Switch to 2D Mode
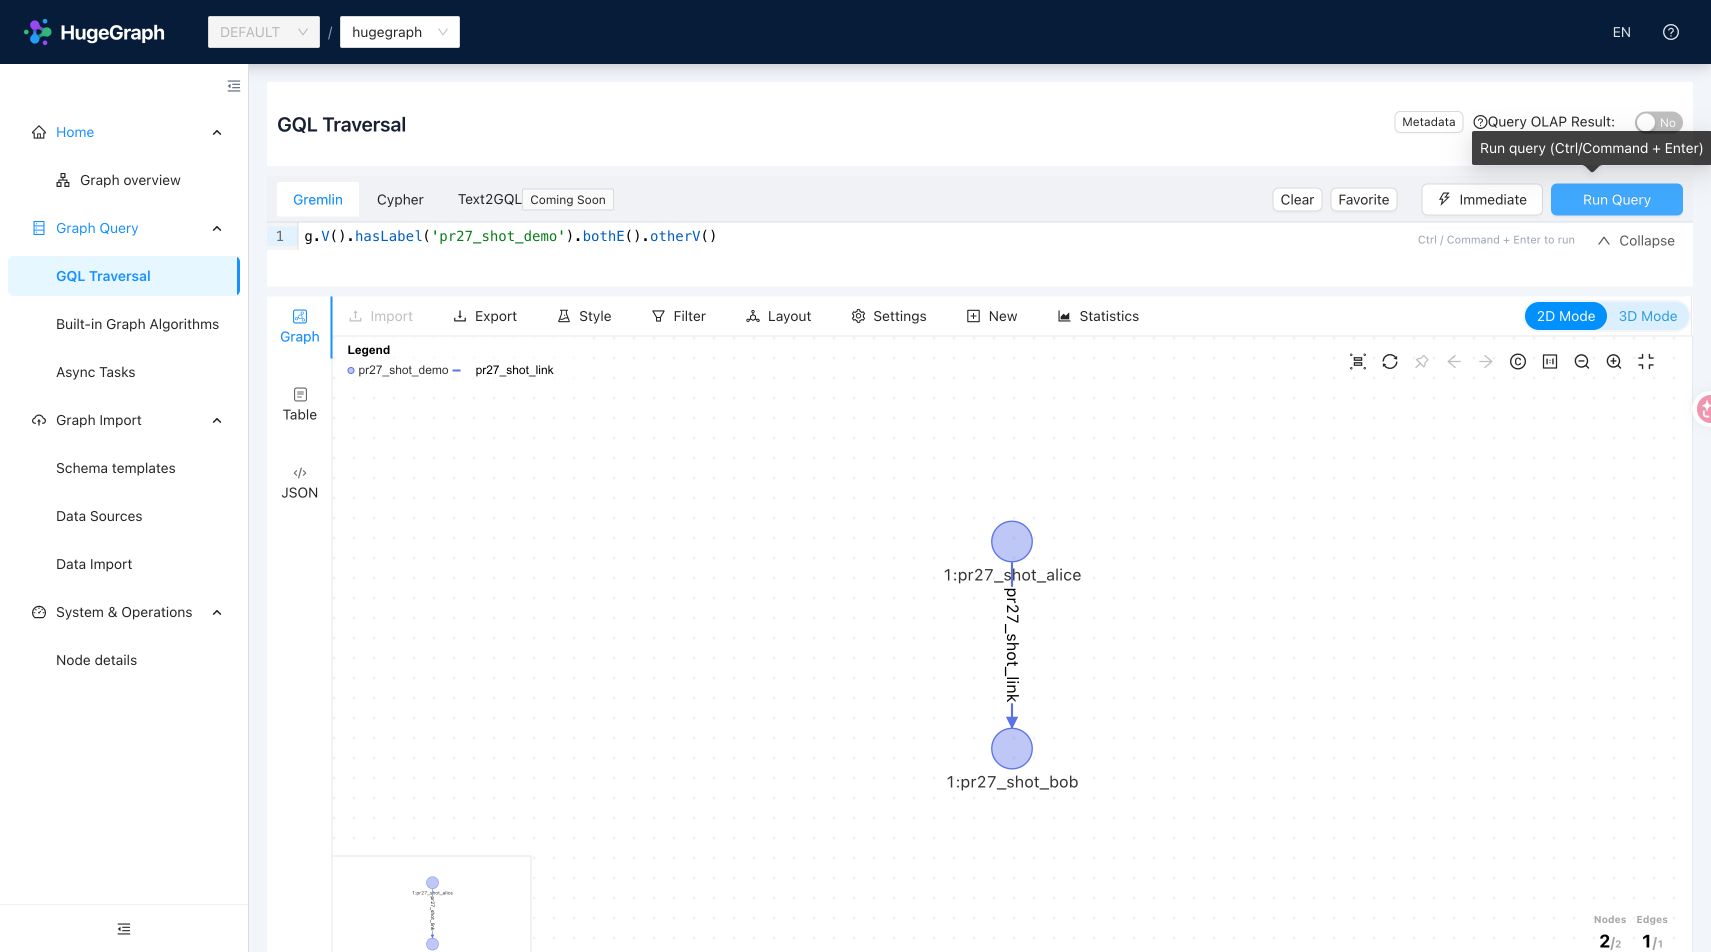Image resolution: width=1711 pixels, height=952 pixels. click(1565, 316)
